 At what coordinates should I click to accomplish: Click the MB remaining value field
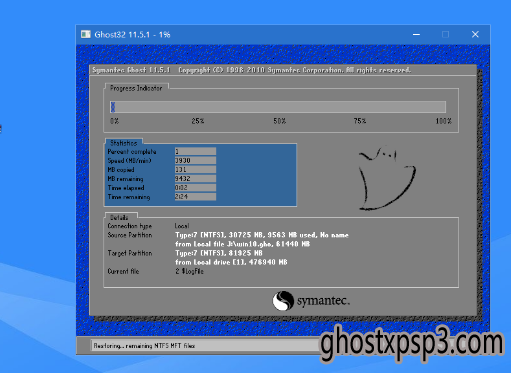[x=195, y=179]
